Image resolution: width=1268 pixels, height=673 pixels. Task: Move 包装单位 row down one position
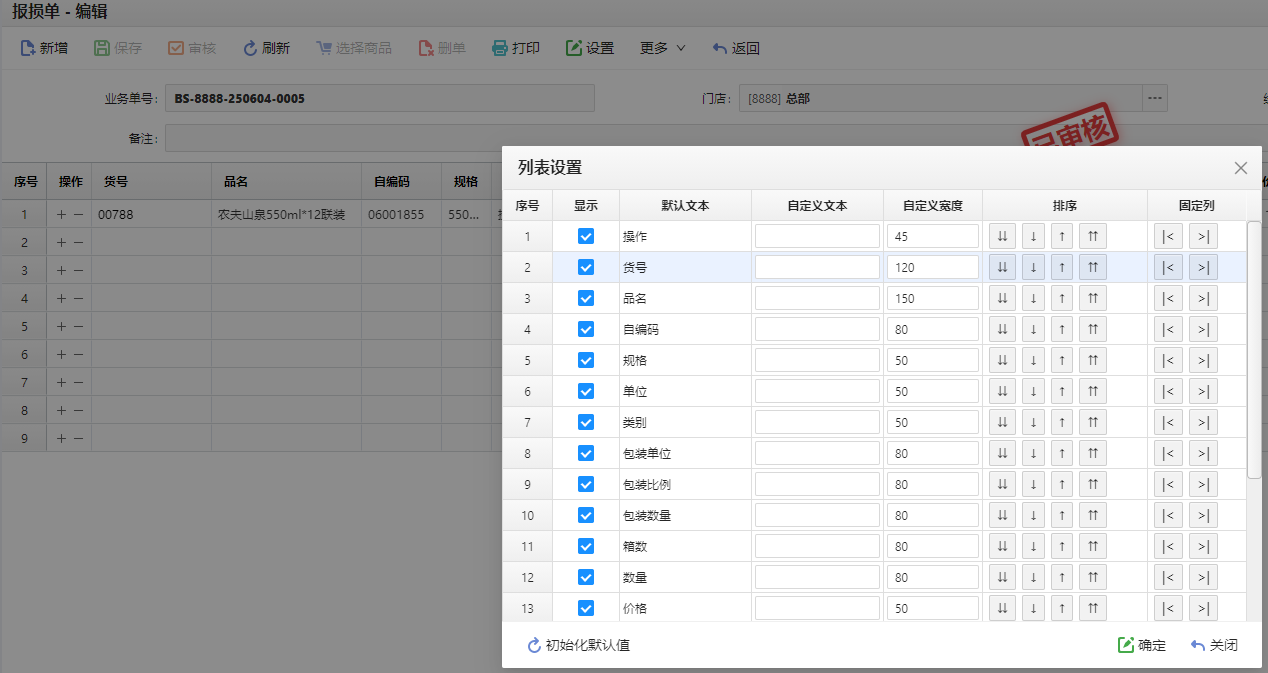1033,454
